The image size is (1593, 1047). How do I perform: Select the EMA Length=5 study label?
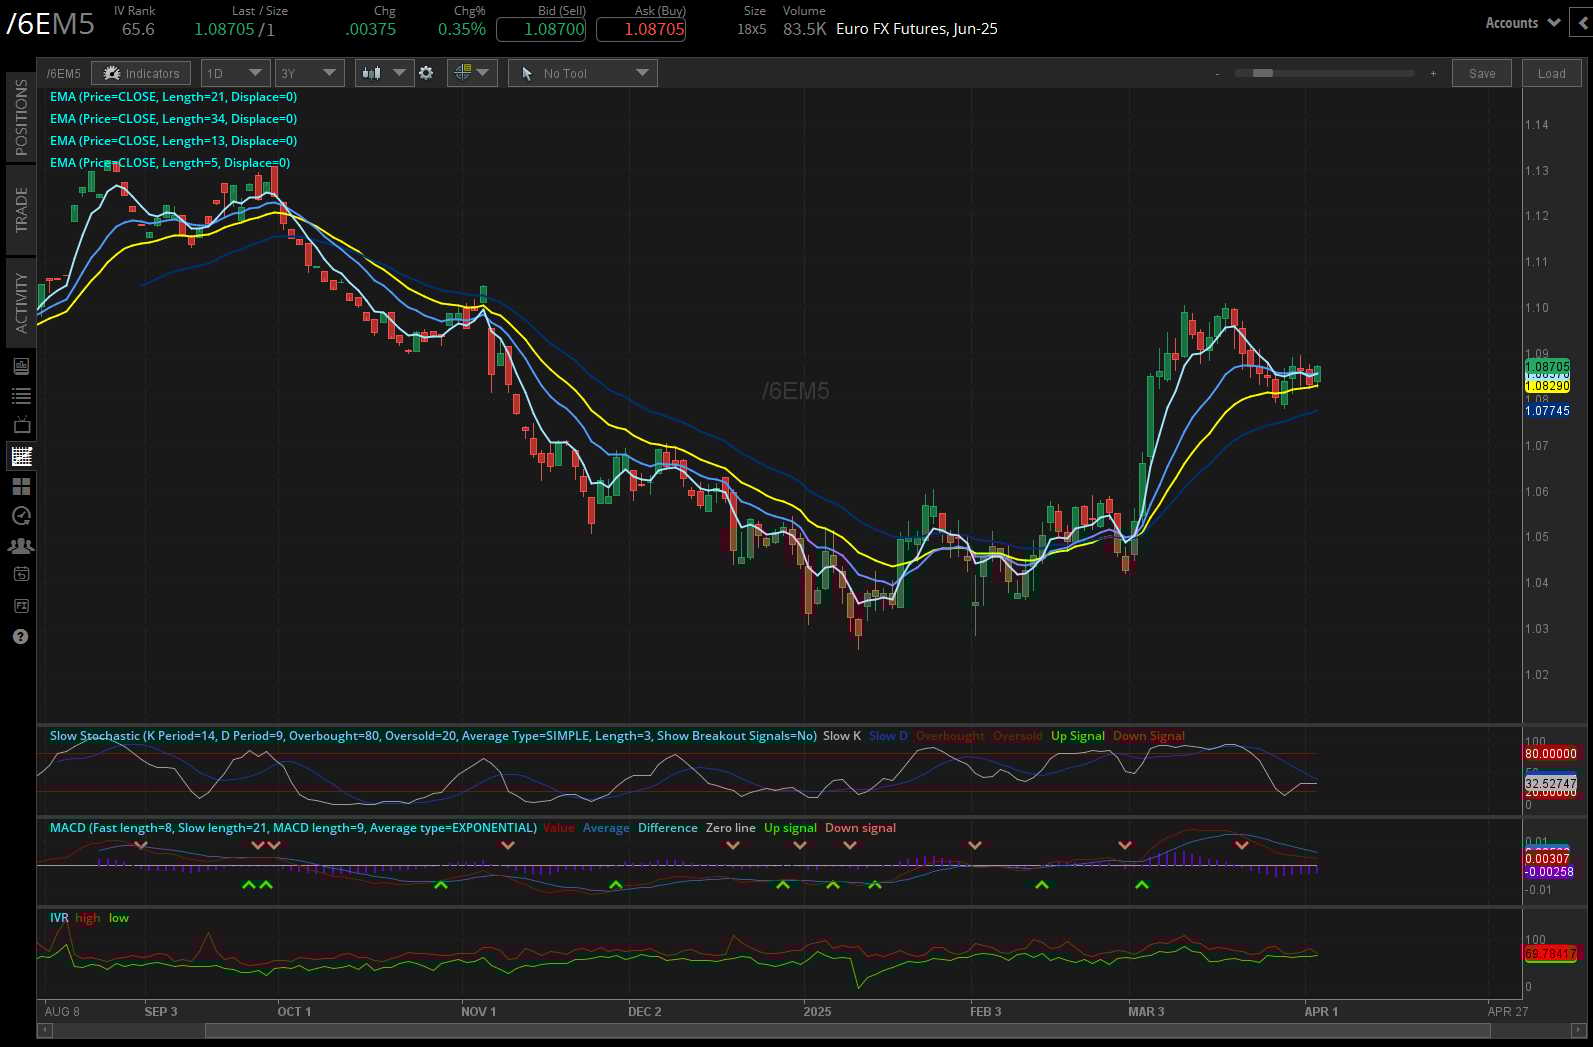(170, 163)
